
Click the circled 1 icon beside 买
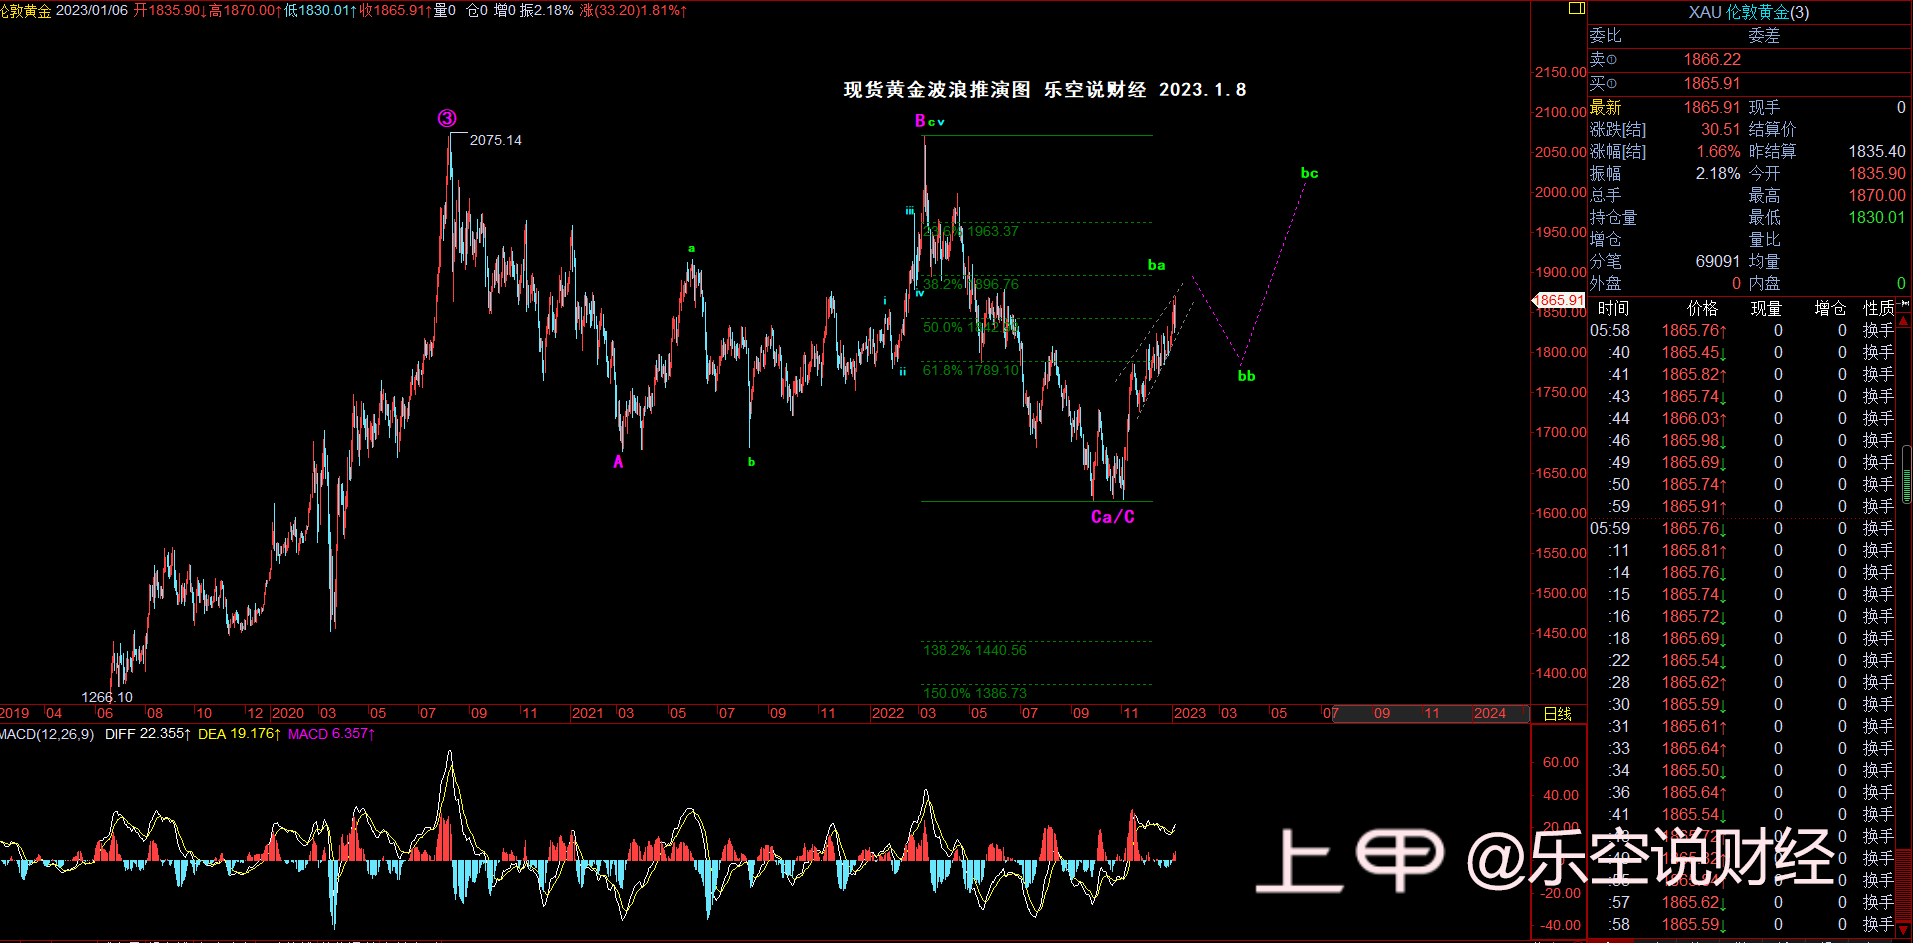pos(1612,84)
